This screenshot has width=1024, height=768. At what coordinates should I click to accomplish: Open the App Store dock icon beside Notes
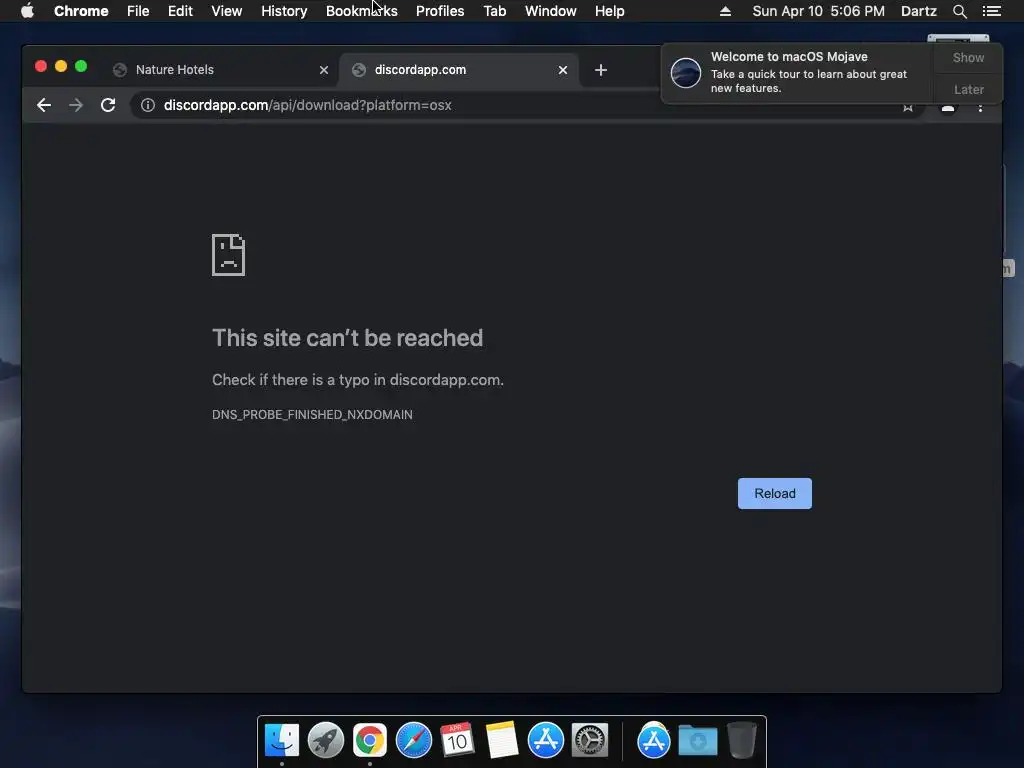[x=546, y=741]
